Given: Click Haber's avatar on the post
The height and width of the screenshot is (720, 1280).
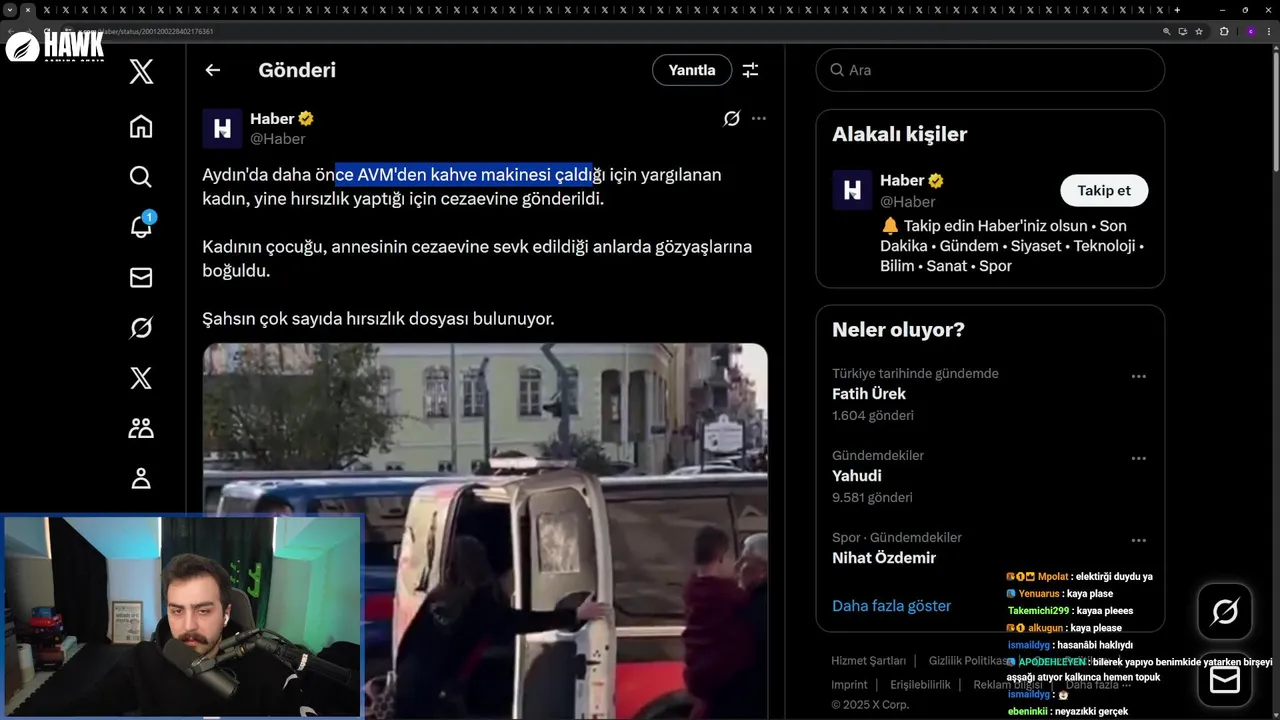Looking at the screenshot, I should (222, 128).
